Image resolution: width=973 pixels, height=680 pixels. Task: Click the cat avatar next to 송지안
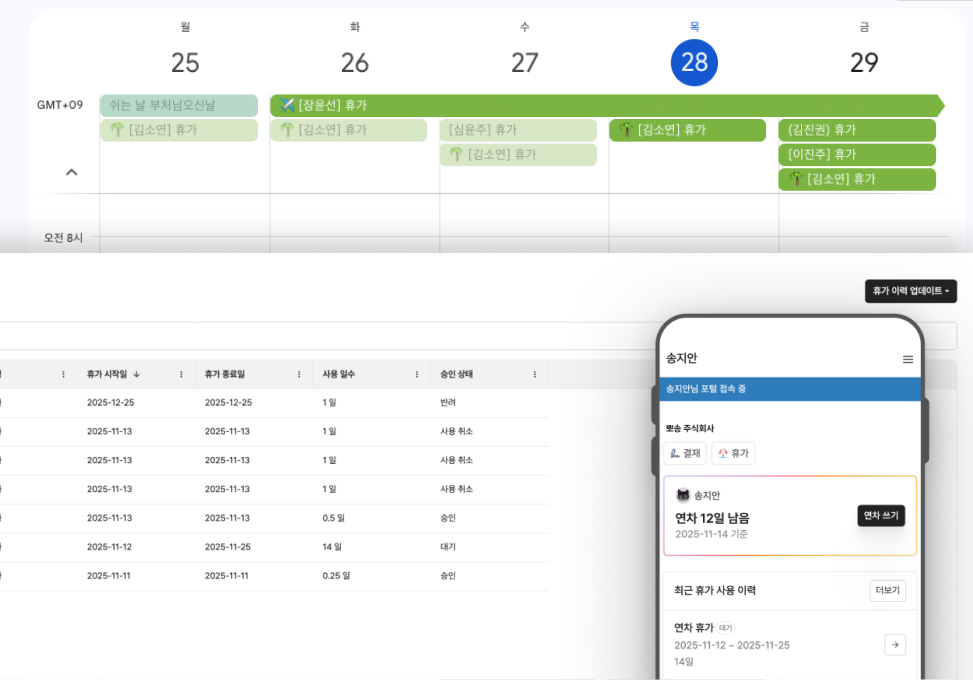pyautogui.click(x=683, y=494)
